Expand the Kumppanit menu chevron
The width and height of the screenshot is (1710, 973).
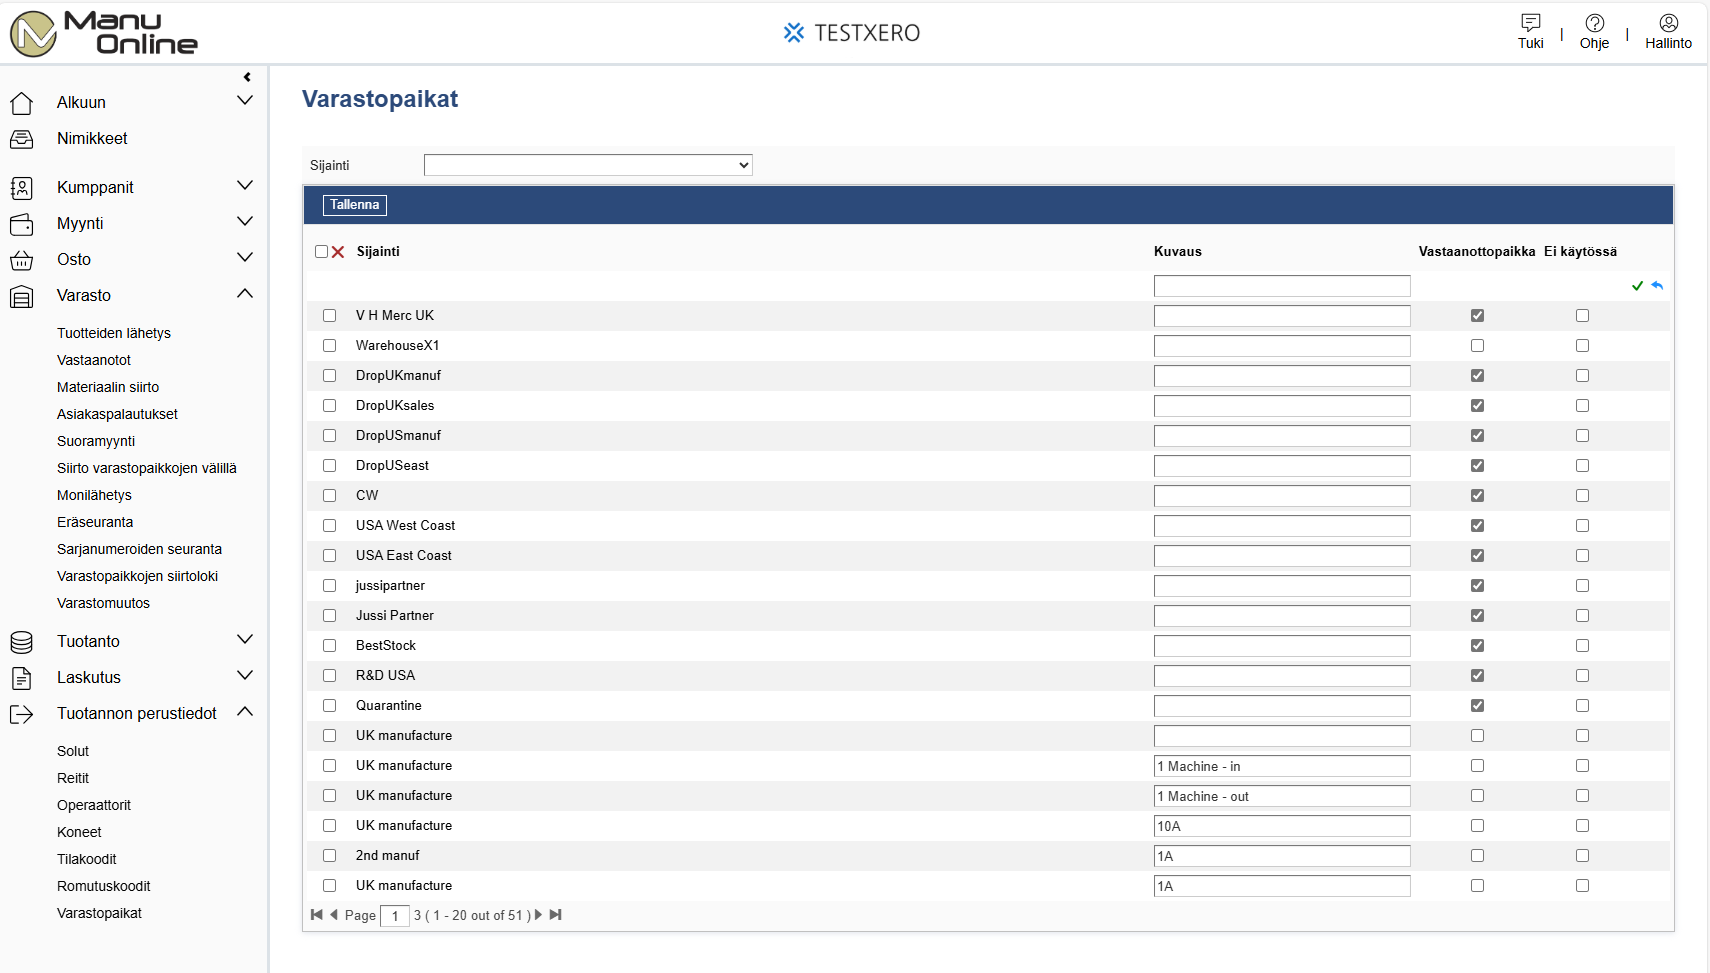(x=245, y=186)
